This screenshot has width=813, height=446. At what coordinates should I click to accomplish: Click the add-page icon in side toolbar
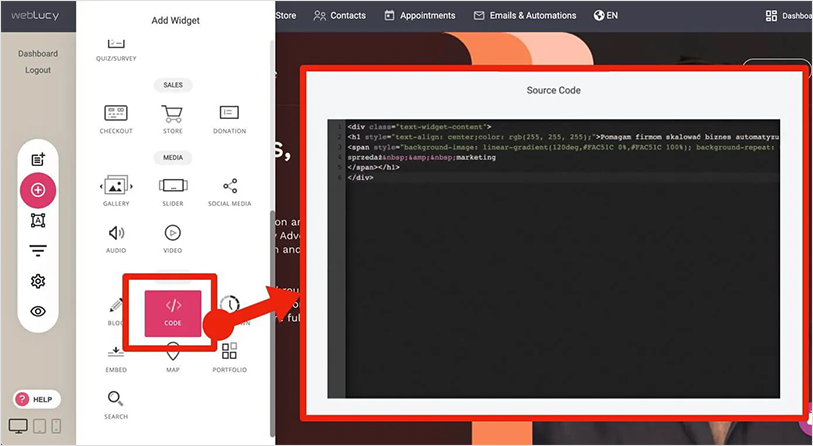coord(38,159)
